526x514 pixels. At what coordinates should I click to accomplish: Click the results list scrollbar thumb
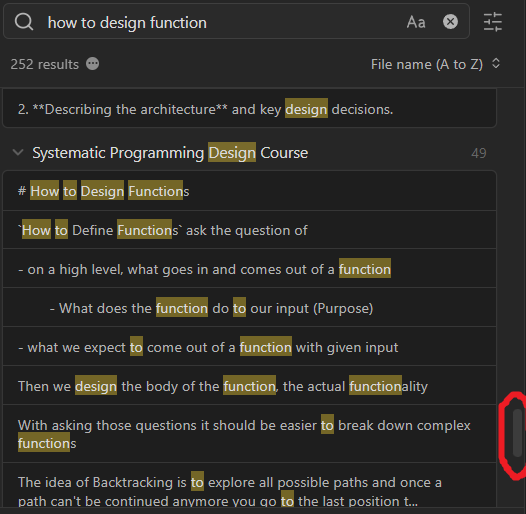pyautogui.click(x=517, y=433)
